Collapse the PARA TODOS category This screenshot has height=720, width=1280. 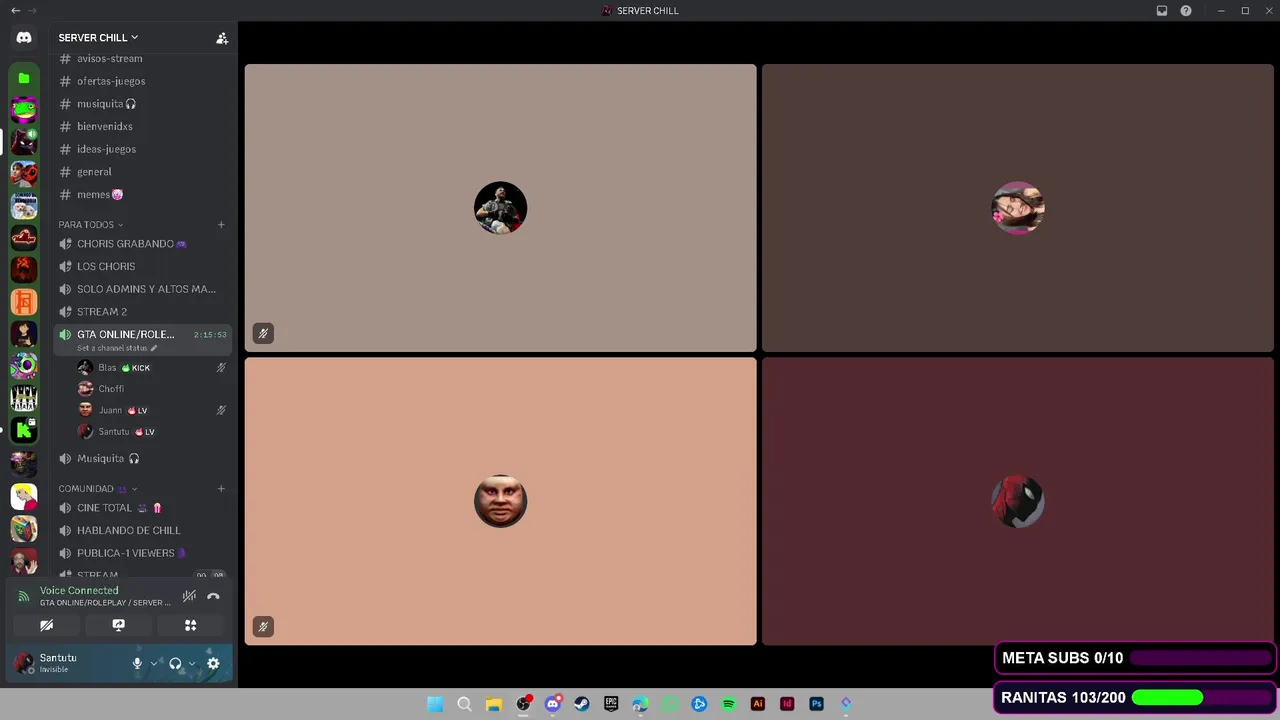pyautogui.click(x=91, y=225)
